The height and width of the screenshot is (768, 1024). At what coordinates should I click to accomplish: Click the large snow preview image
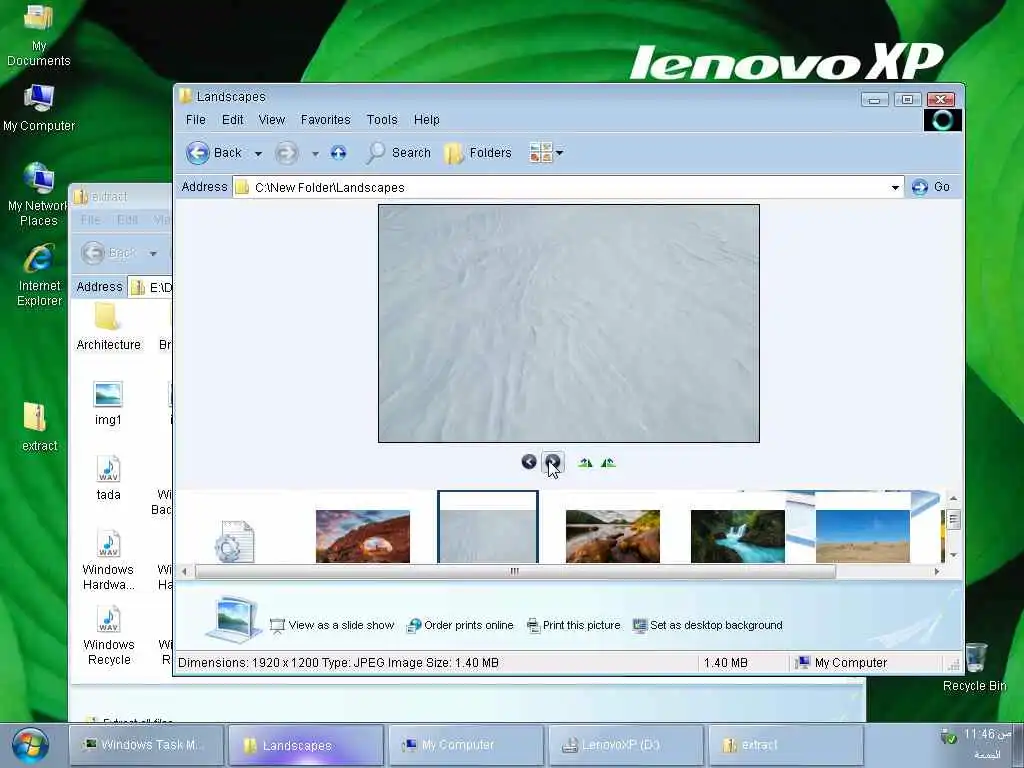(569, 323)
